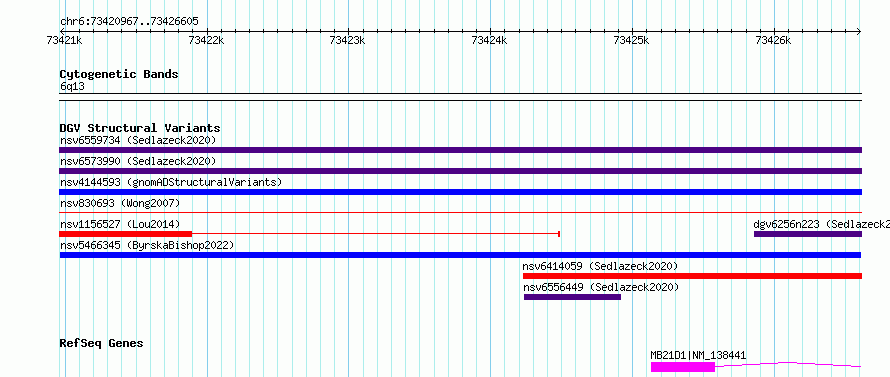Open the nsv6559734 (Sedlazeck2020) variant label

click(138, 140)
